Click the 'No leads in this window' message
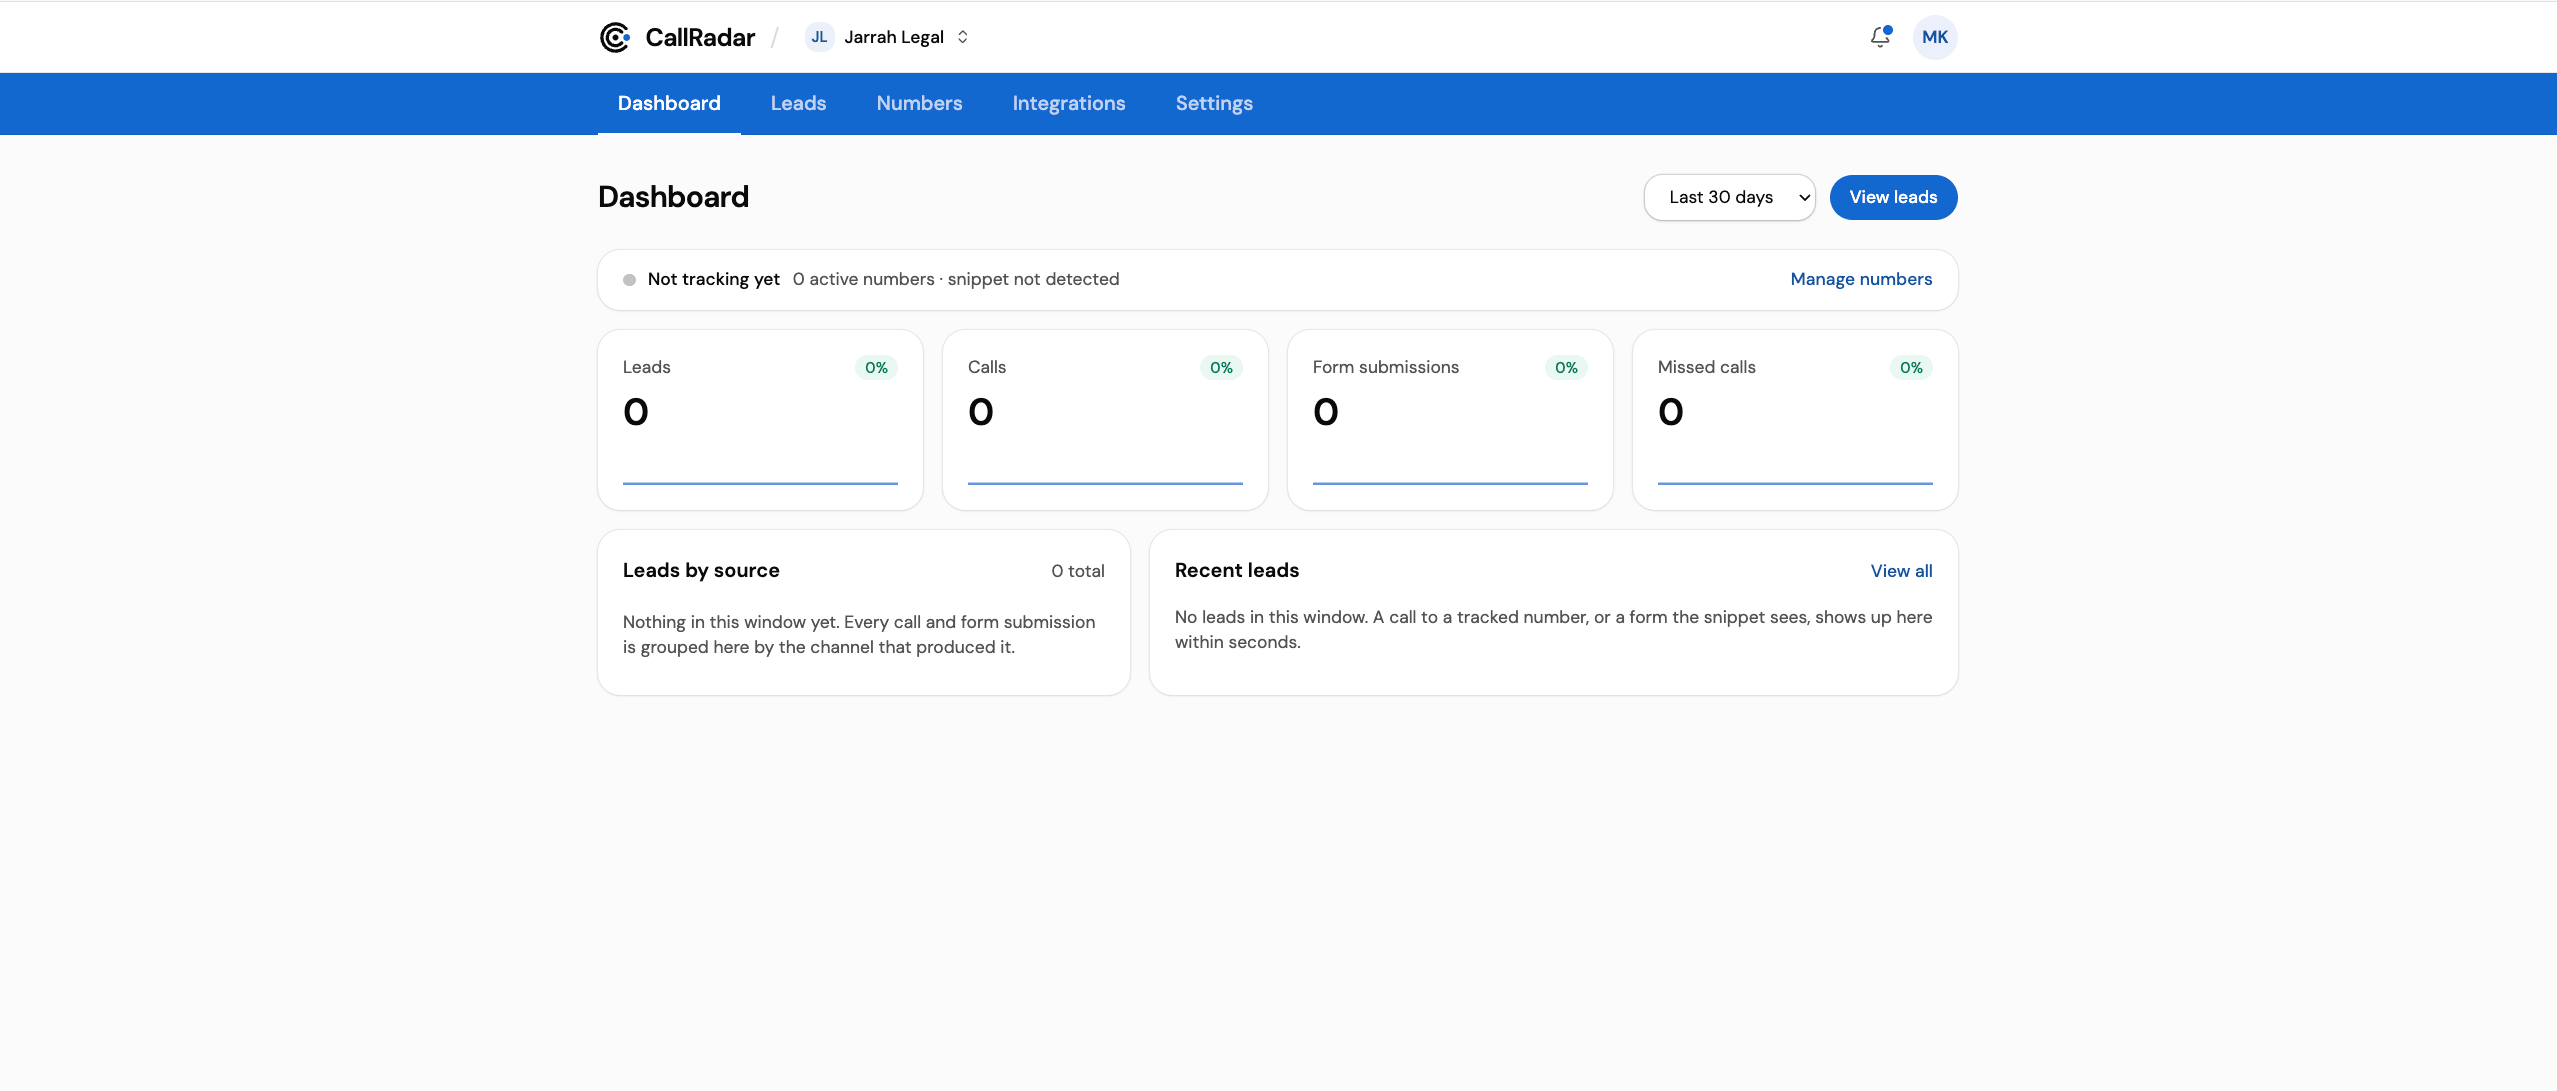 point(1553,629)
